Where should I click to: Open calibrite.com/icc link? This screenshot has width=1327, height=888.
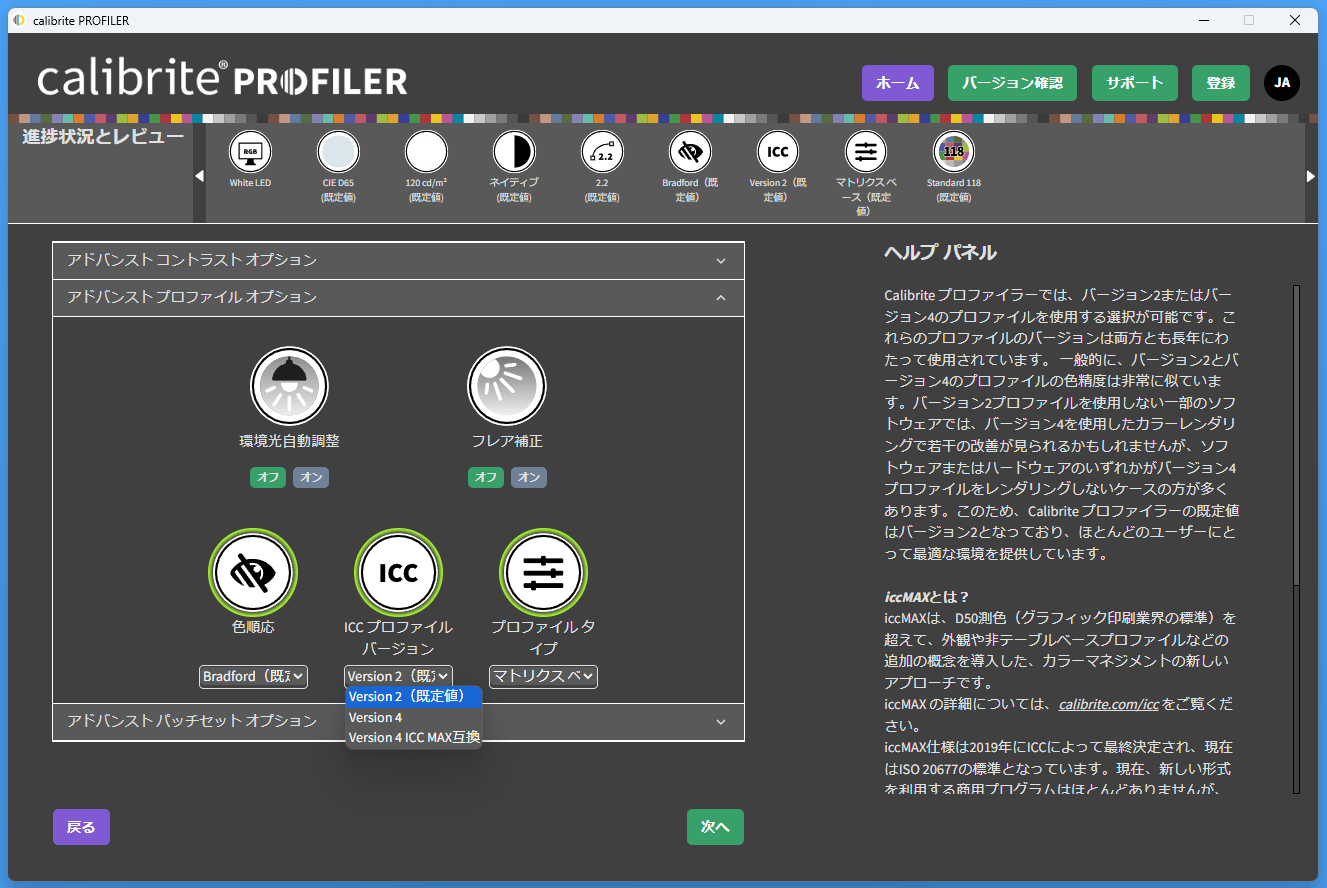1109,704
